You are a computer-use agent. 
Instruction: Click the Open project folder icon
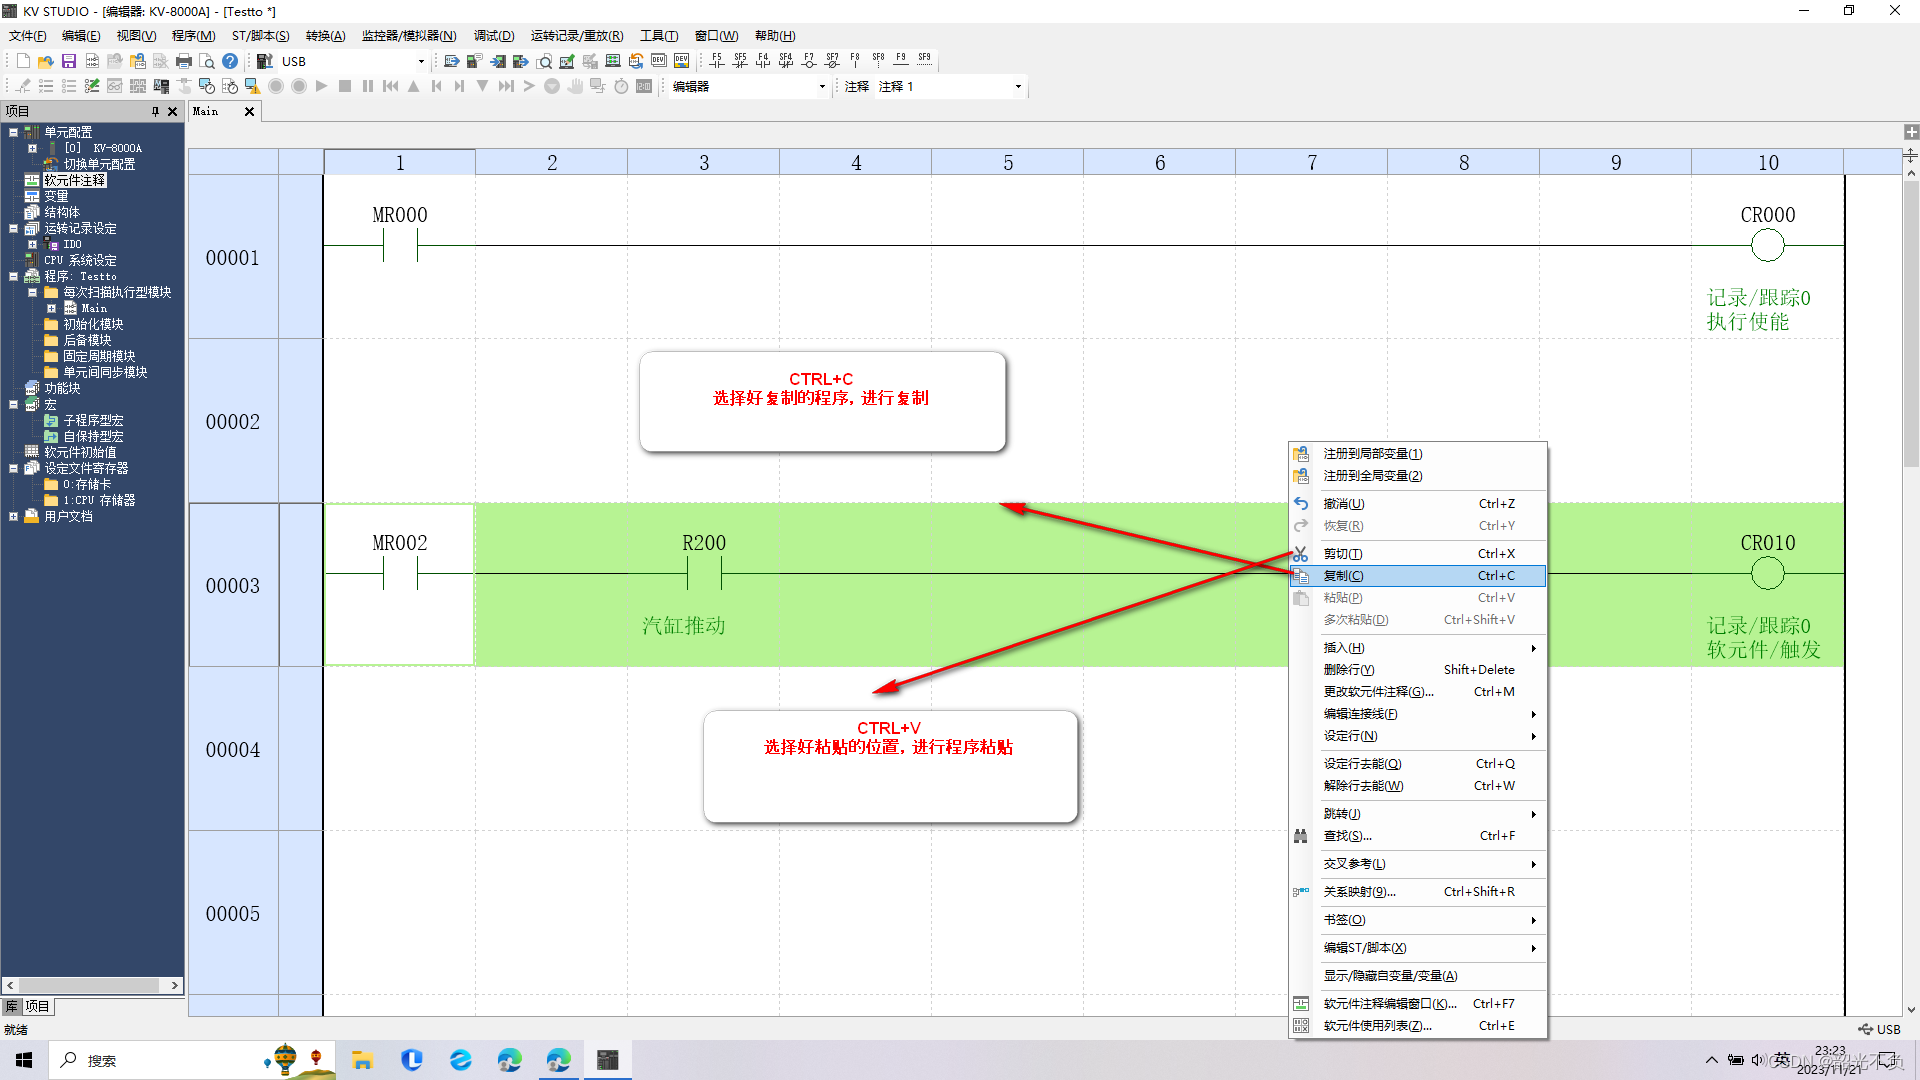click(x=46, y=61)
